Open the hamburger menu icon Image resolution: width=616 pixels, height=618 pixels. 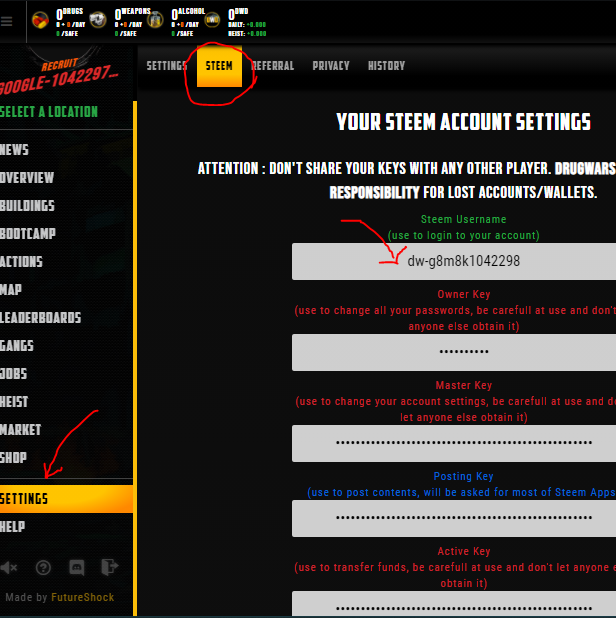6,21
